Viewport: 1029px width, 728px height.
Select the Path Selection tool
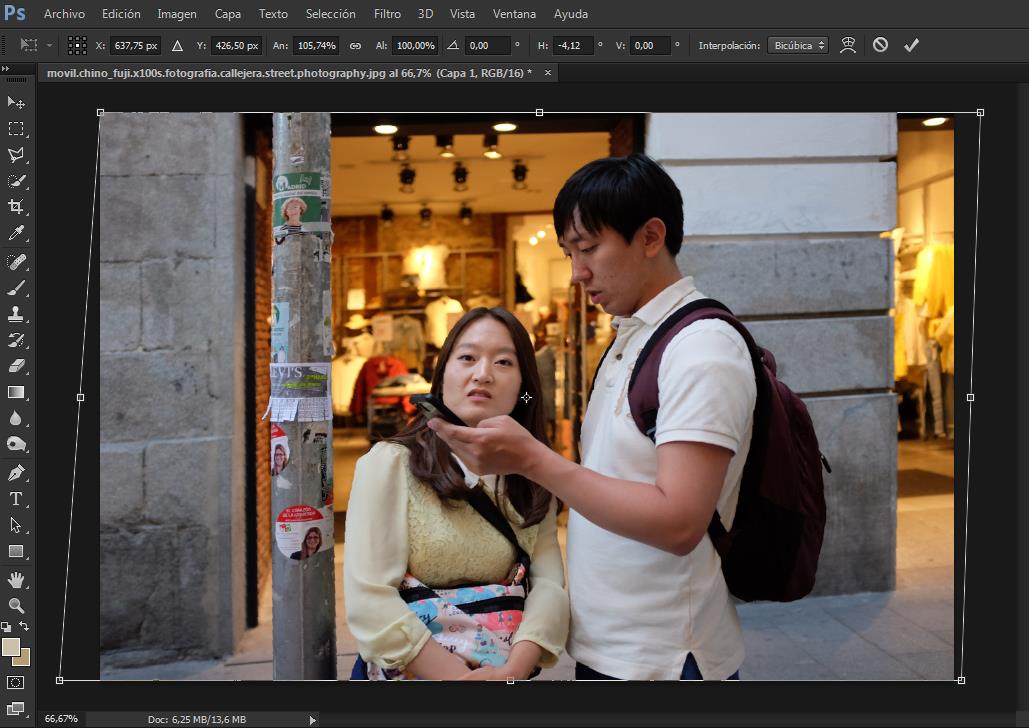[16, 525]
